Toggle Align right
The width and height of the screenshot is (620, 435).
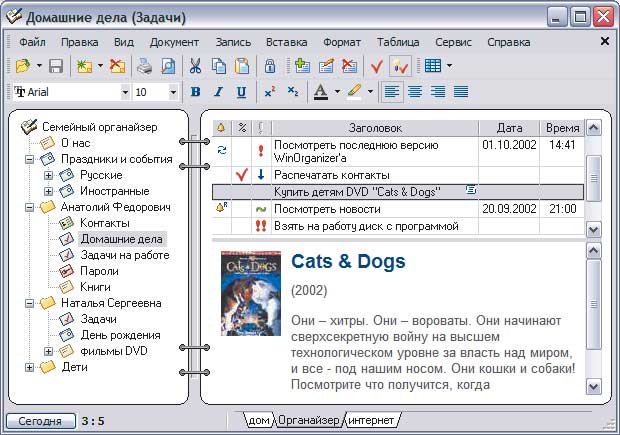coord(438,92)
